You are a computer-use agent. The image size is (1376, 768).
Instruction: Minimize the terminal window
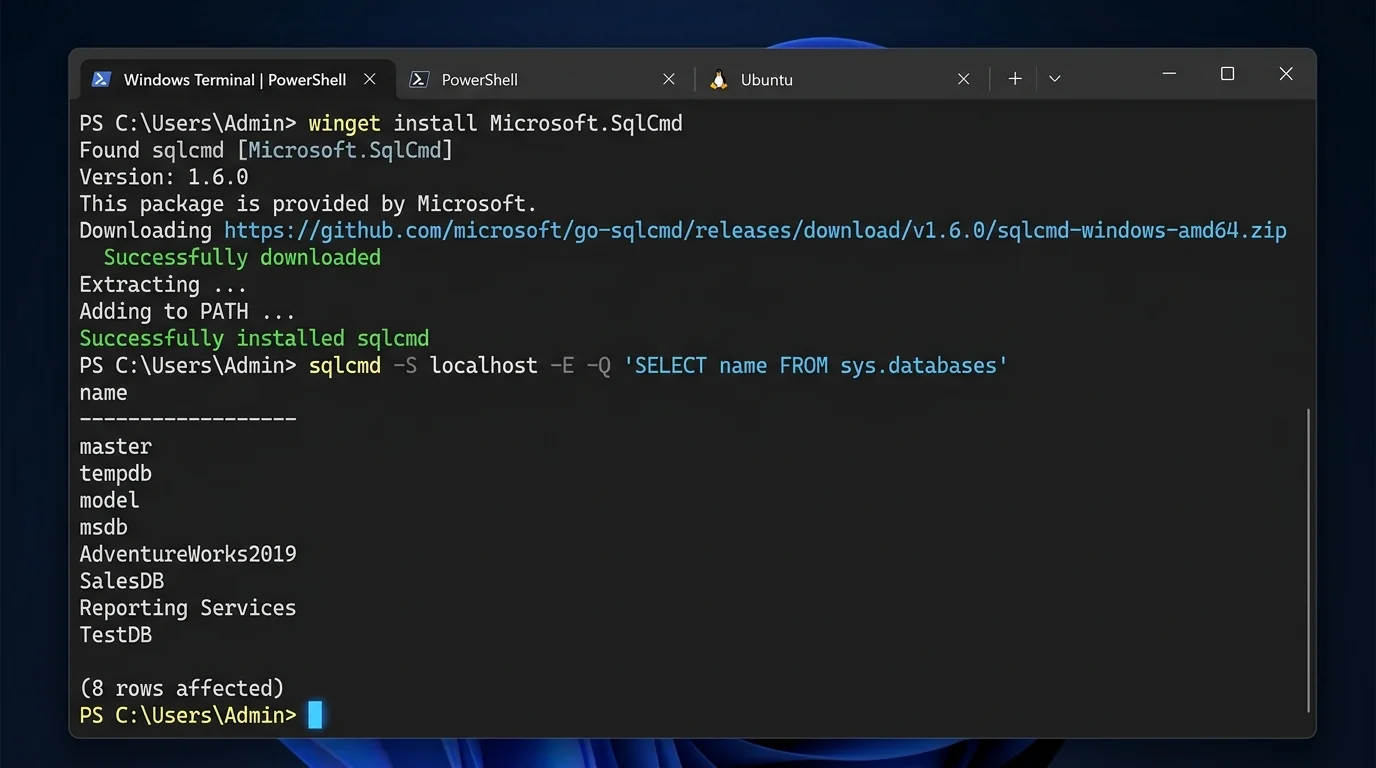tap(1169, 74)
